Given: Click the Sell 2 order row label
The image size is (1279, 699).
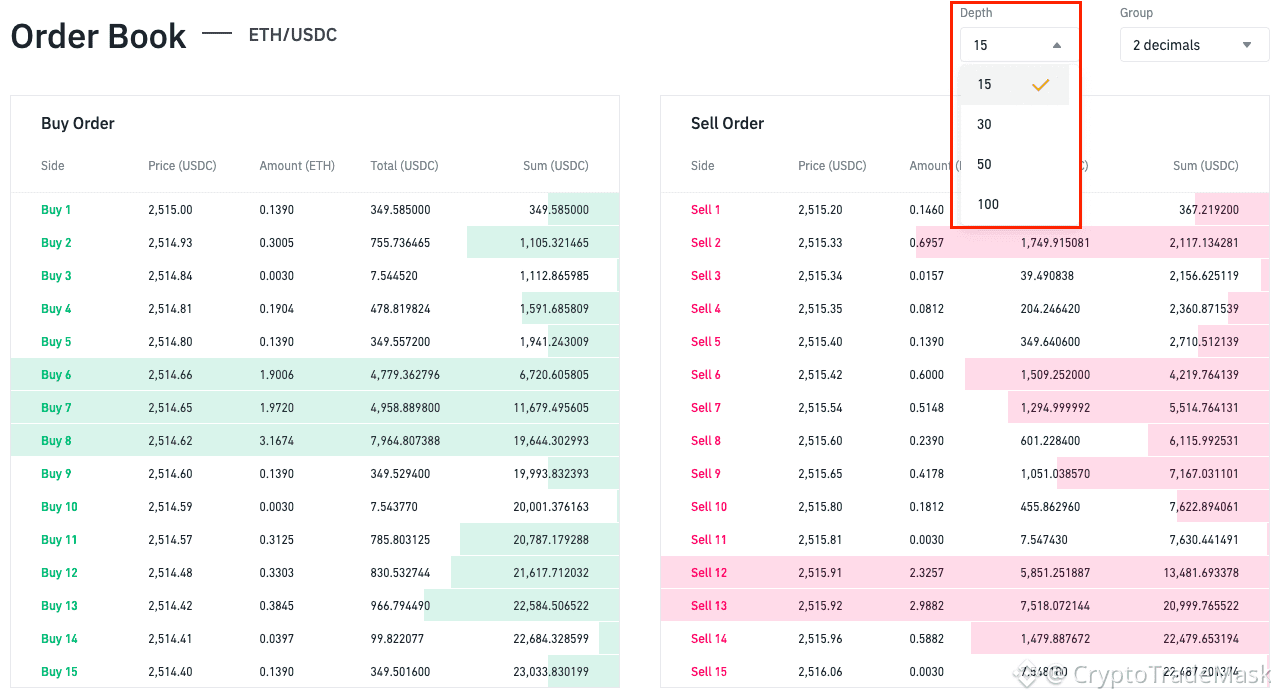Looking at the screenshot, I should pos(706,243).
